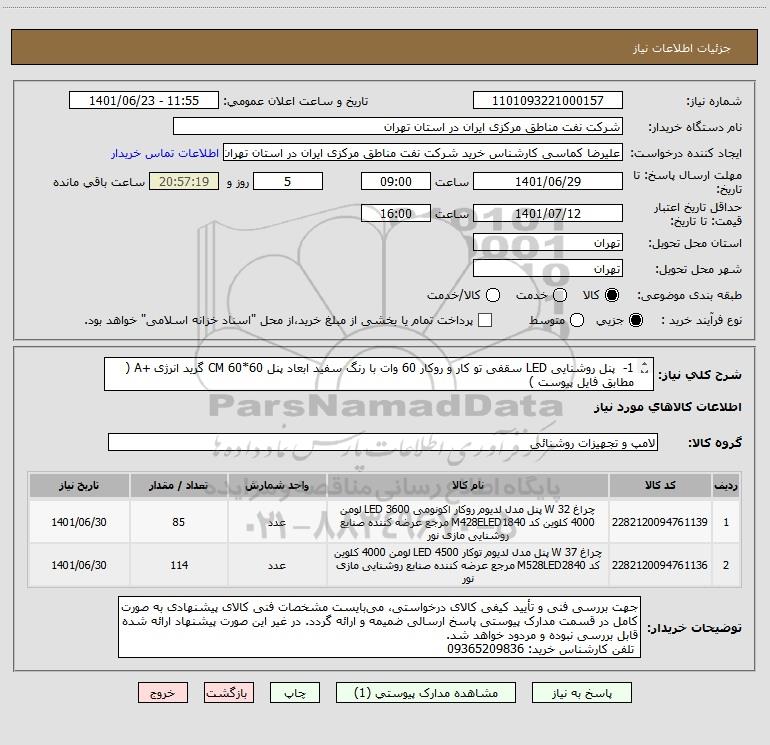Click need date 1401/06/30 in row 1
The width and height of the screenshot is (770, 745).
(x=79, y=522)
